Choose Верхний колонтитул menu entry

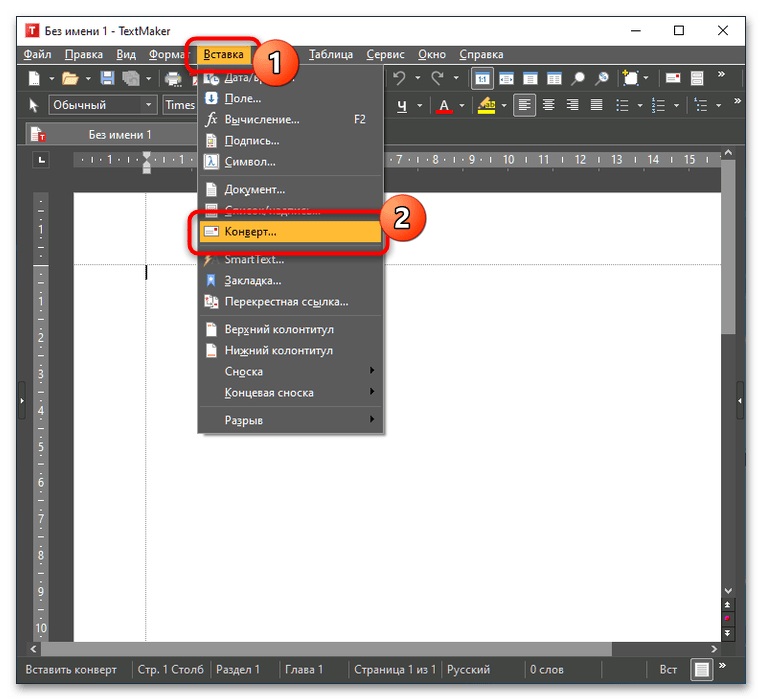tap(279, 329)
